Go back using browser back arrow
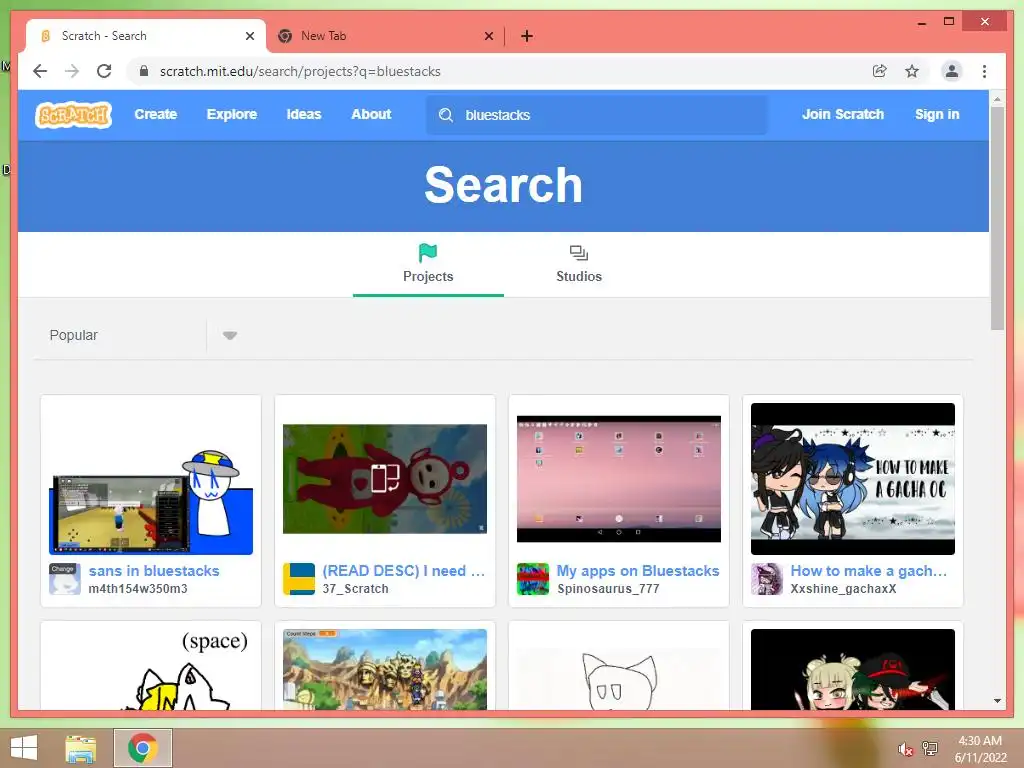This screenshot has width=1024, height=768. click(40, 71)
